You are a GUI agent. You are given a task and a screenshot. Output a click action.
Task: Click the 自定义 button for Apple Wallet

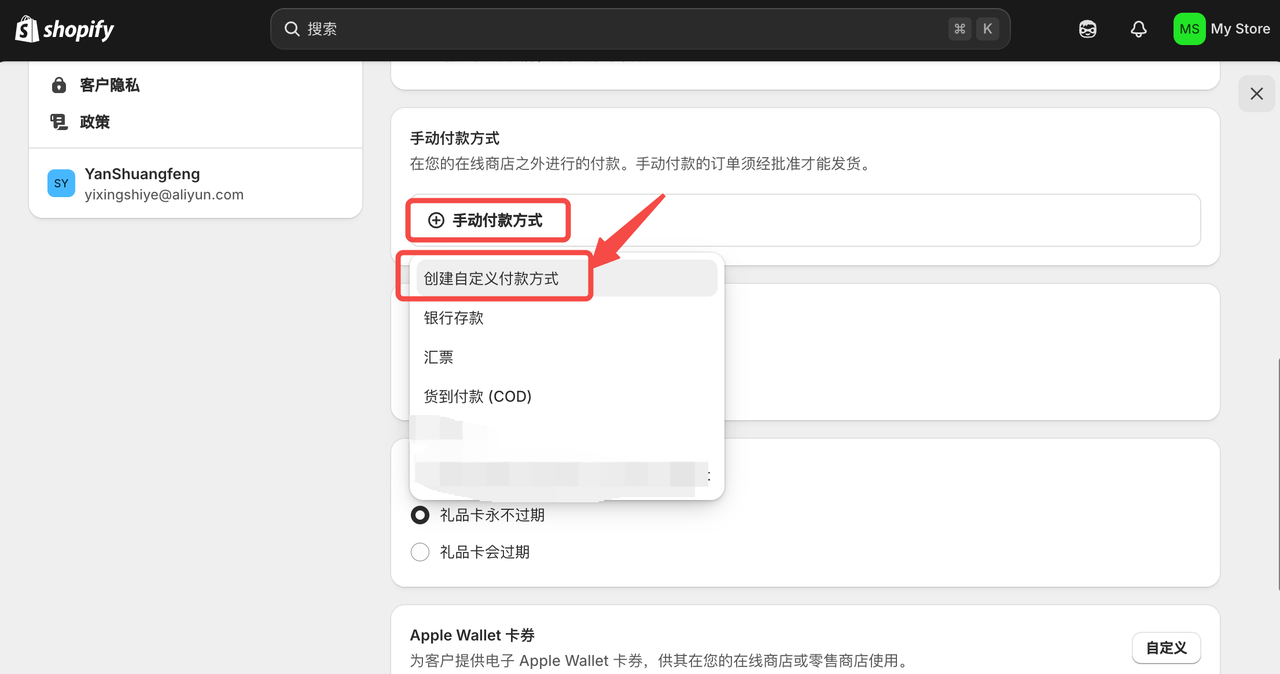click(1166, 648)
